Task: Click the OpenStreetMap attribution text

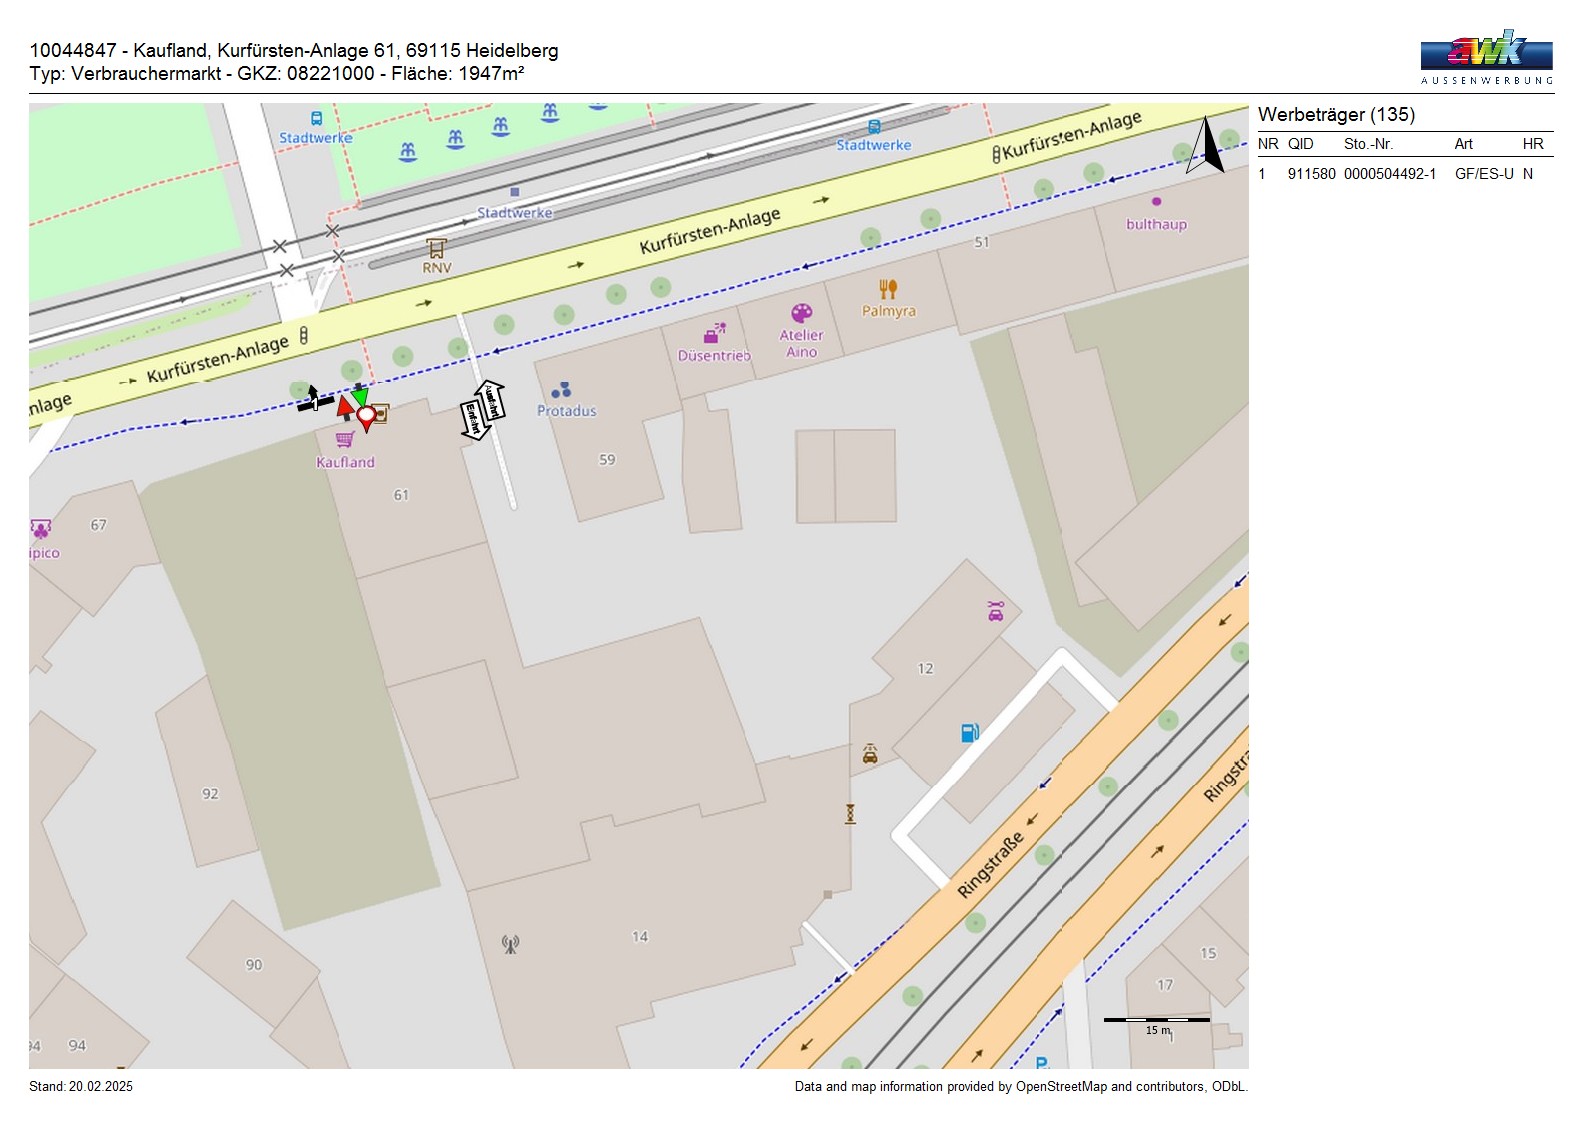Action: click(1020, 1086)
